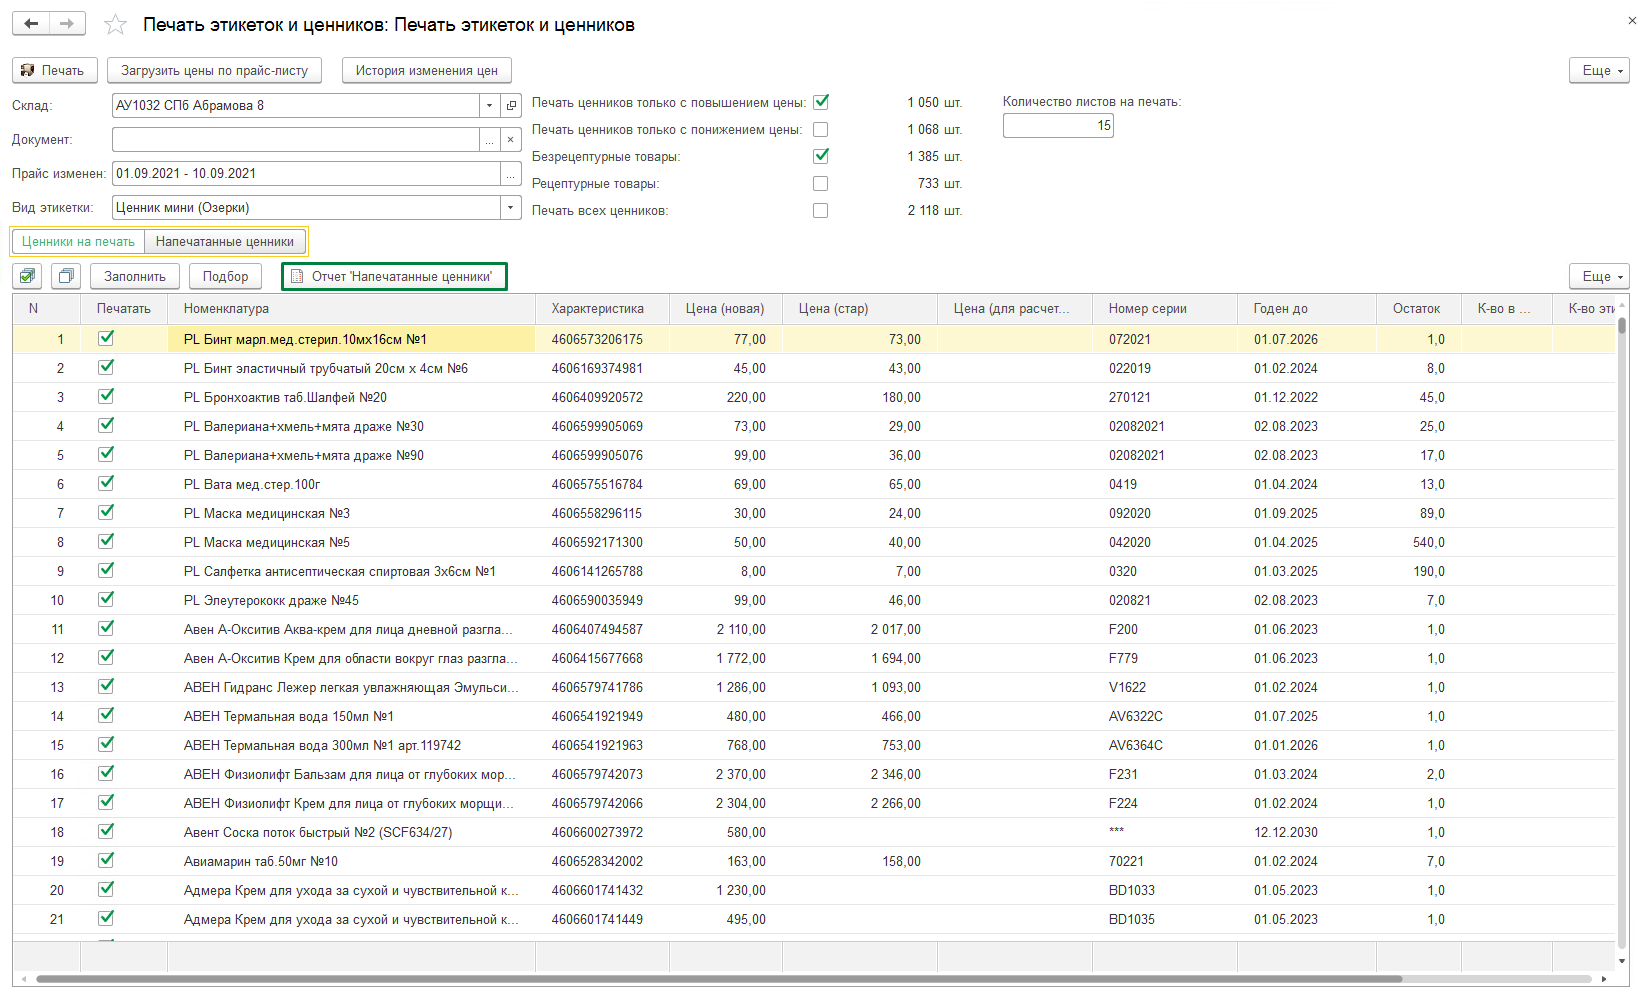The width and height of the screenshot is (1638, 993).
Task: Add the form to favorites with the star
Action: click(115, 25)
